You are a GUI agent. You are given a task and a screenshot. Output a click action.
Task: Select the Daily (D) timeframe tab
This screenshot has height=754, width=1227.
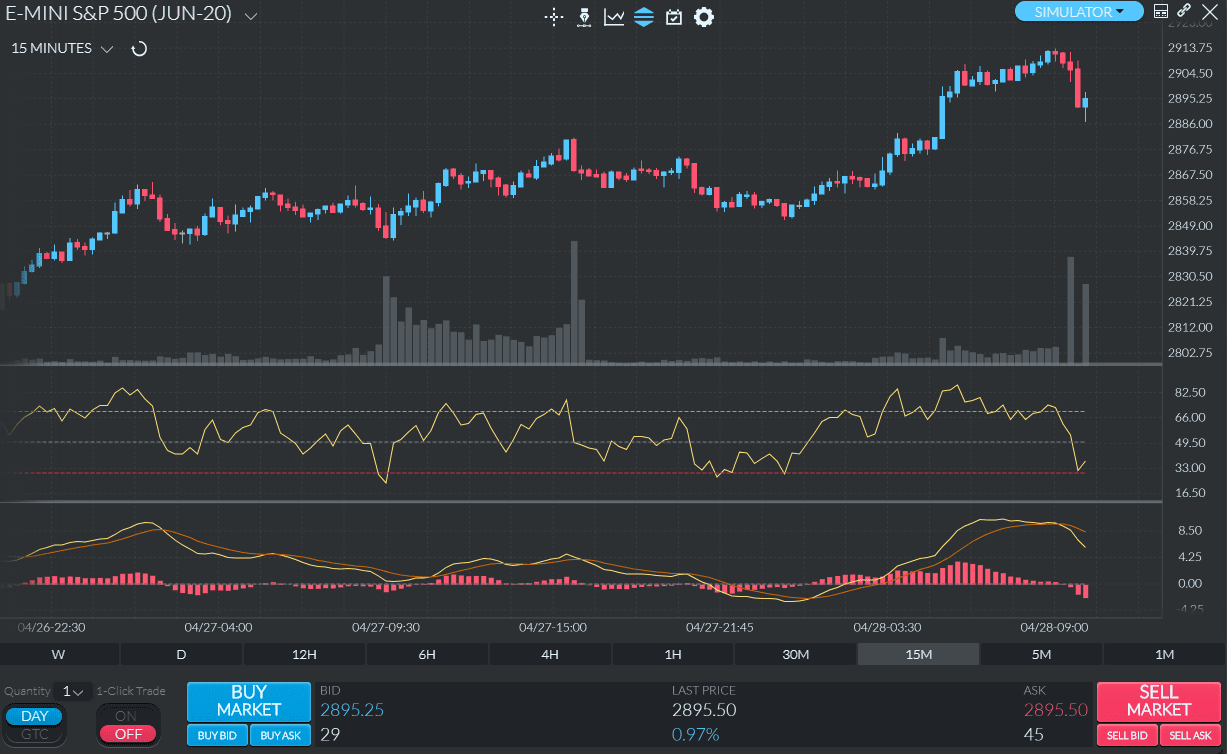point(181,654)
